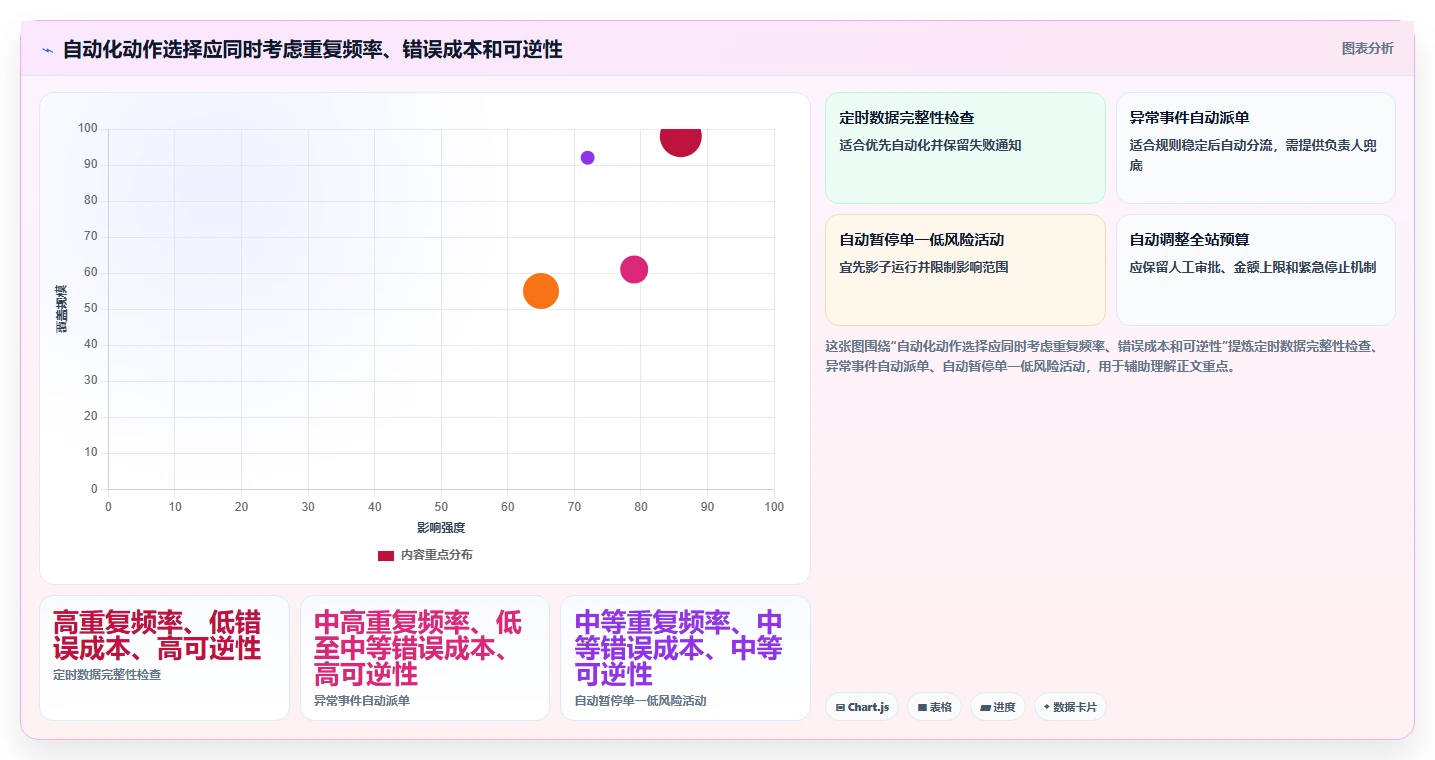The width and height of the screenshot is (1435, 760).
Task: Click the 自动暂停单一低风险活动 caption under purple stat
Action: click(640, 701)
